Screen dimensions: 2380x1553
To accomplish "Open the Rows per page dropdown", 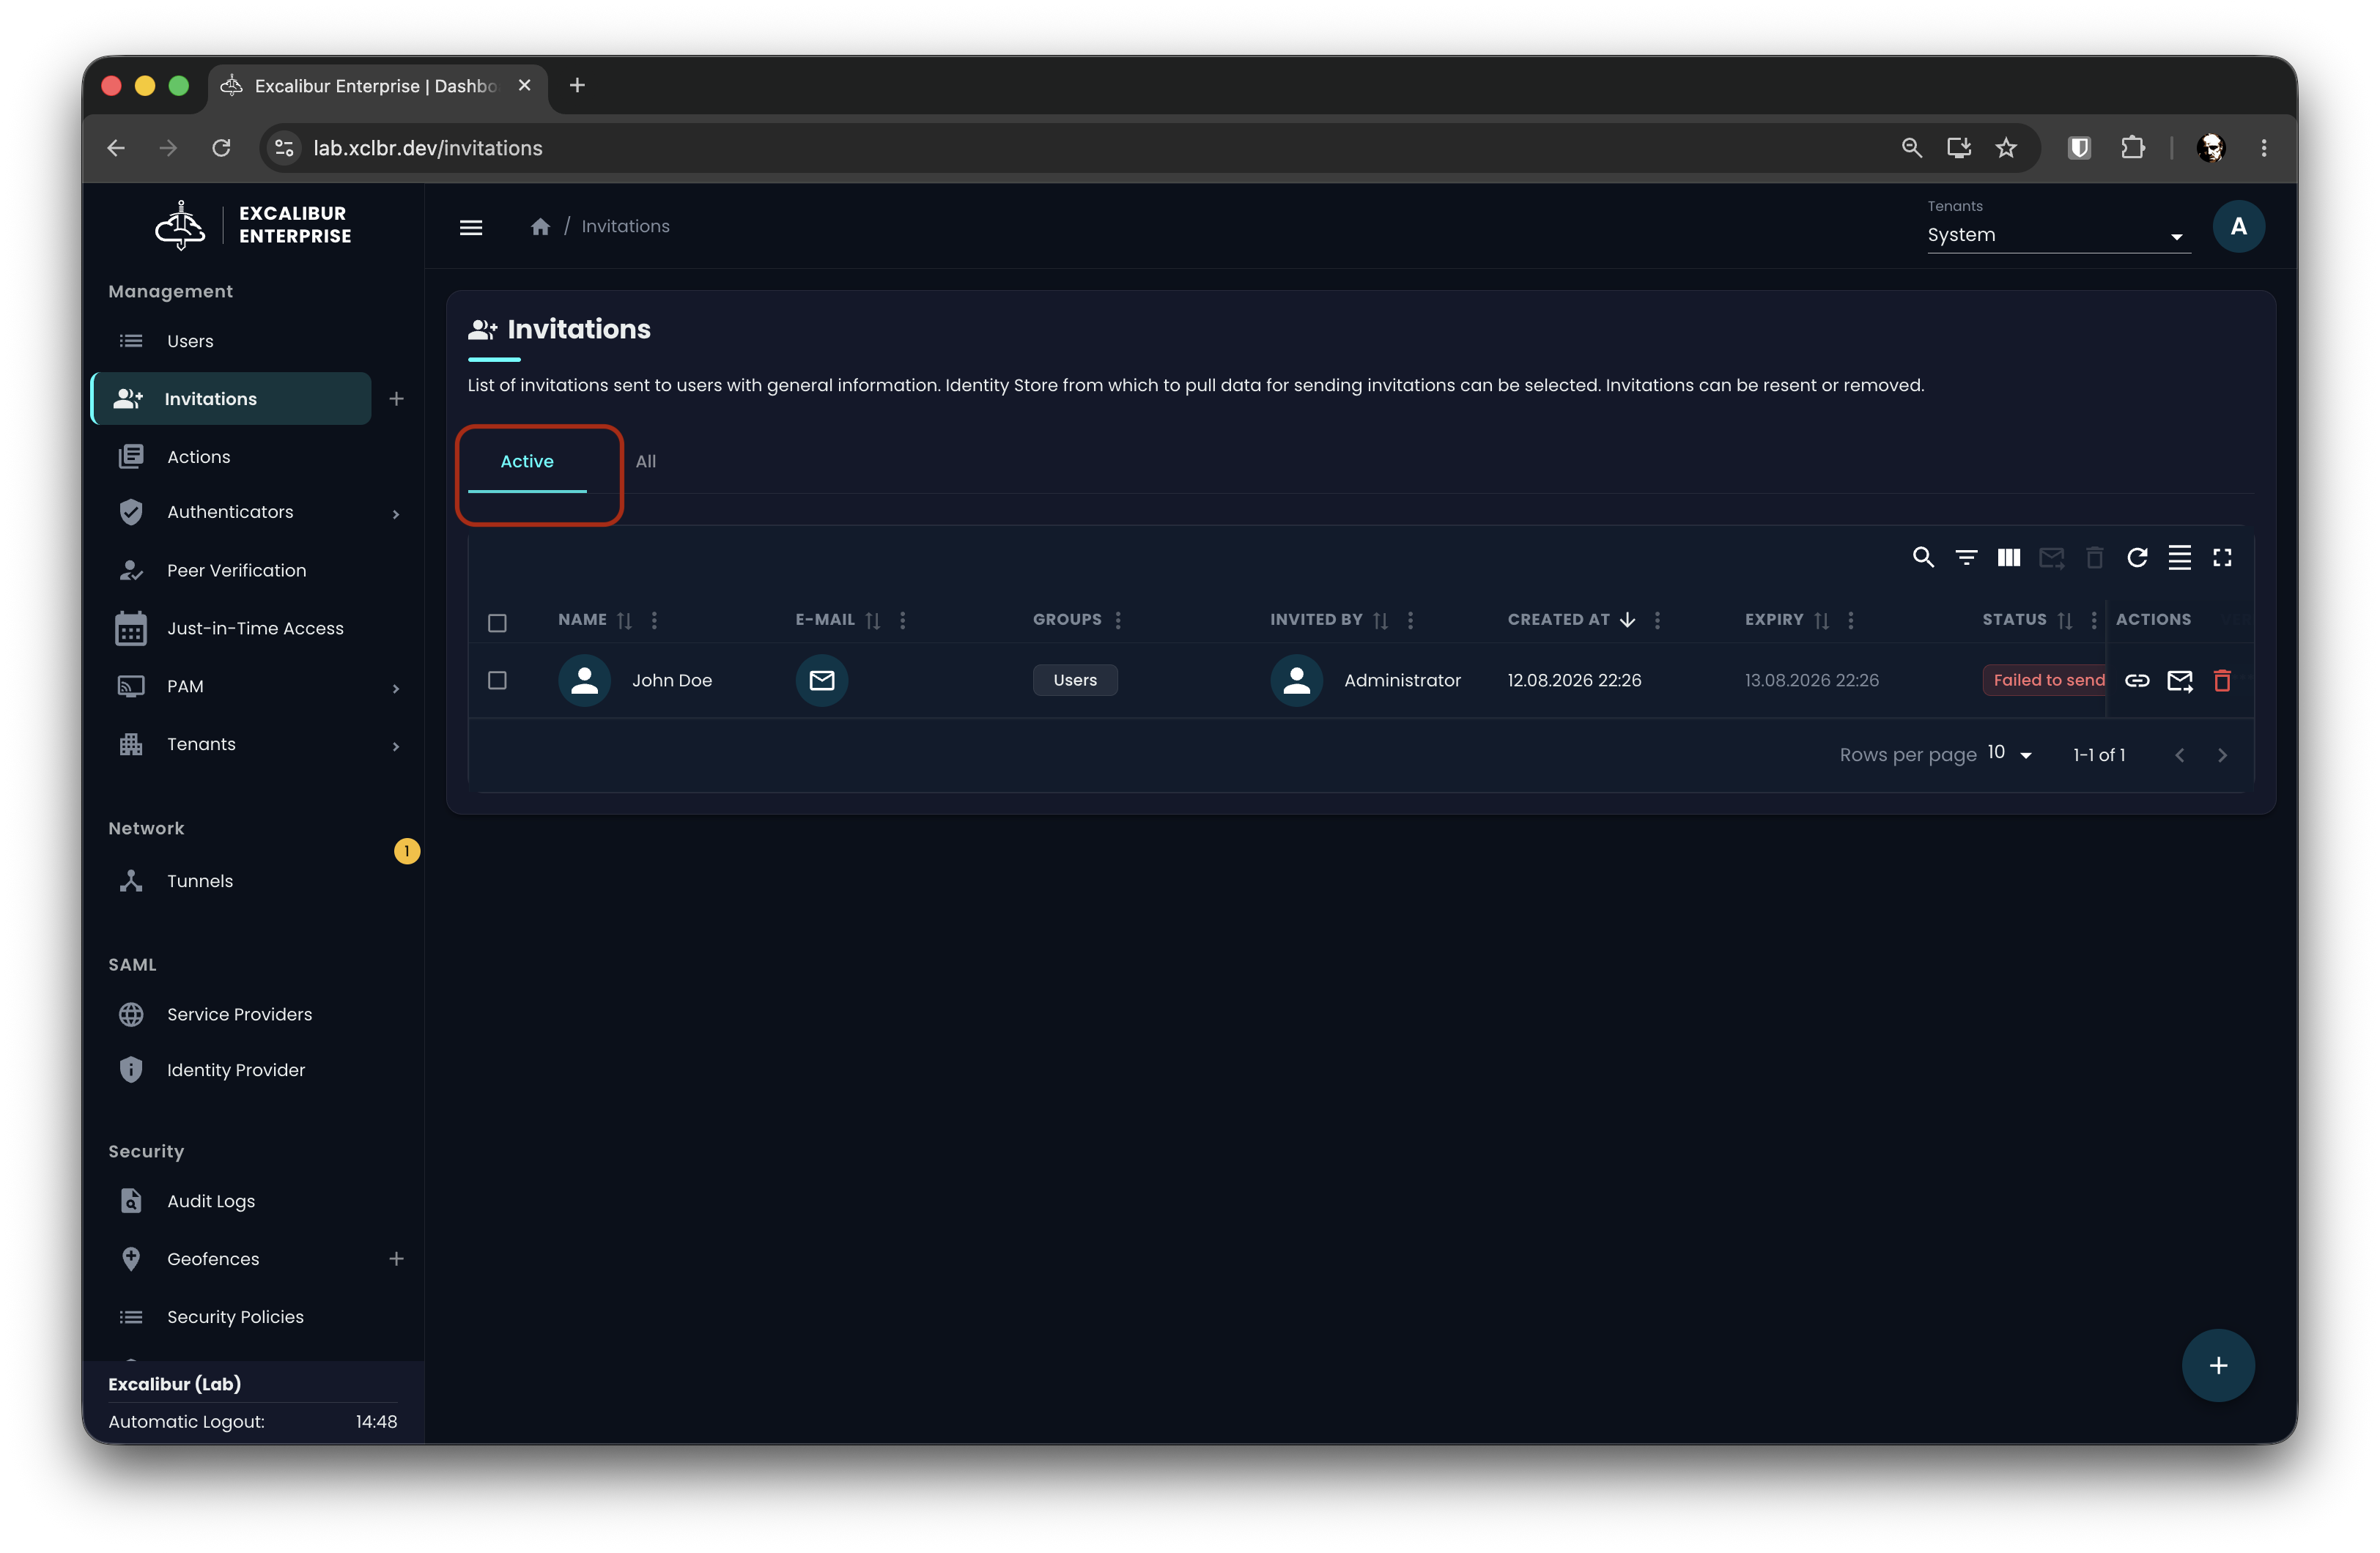I will coord(2010,754).
